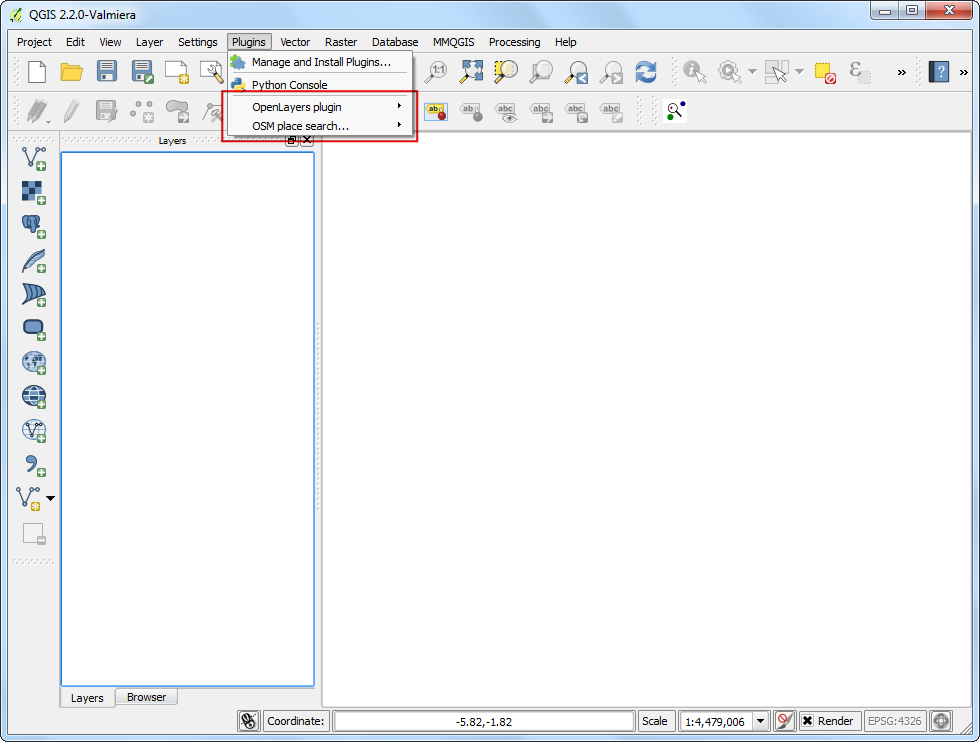Switch to the Browser tab
Image resolution: width=980 pixels, height=742 pixels.
(x=146, y=696)
